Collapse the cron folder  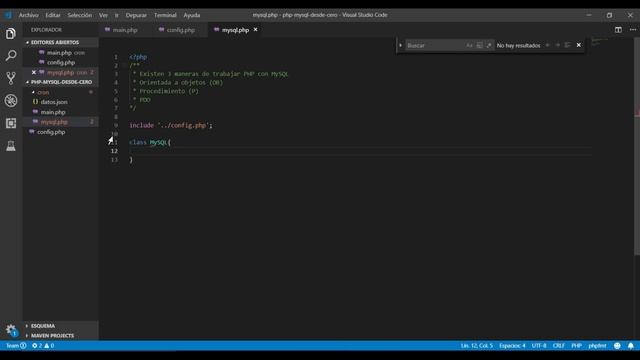pyautogui.click(x=60, y=92)
